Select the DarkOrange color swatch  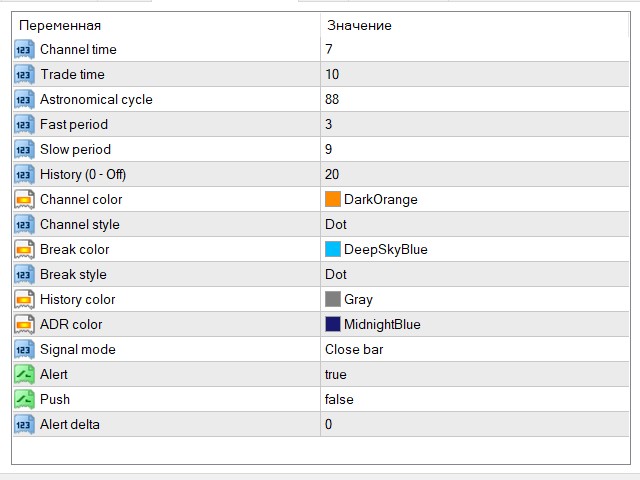click(333, 199)
